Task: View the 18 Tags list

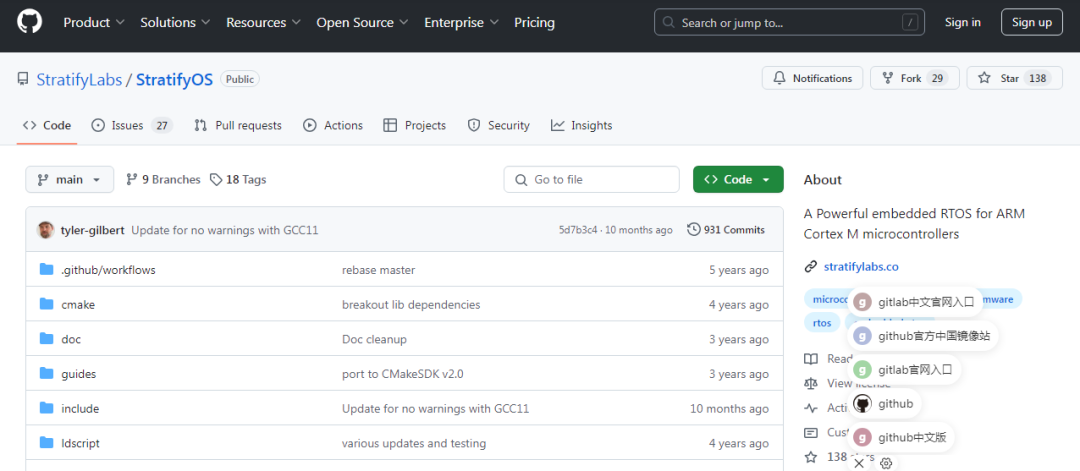Action: pos(238,180)
